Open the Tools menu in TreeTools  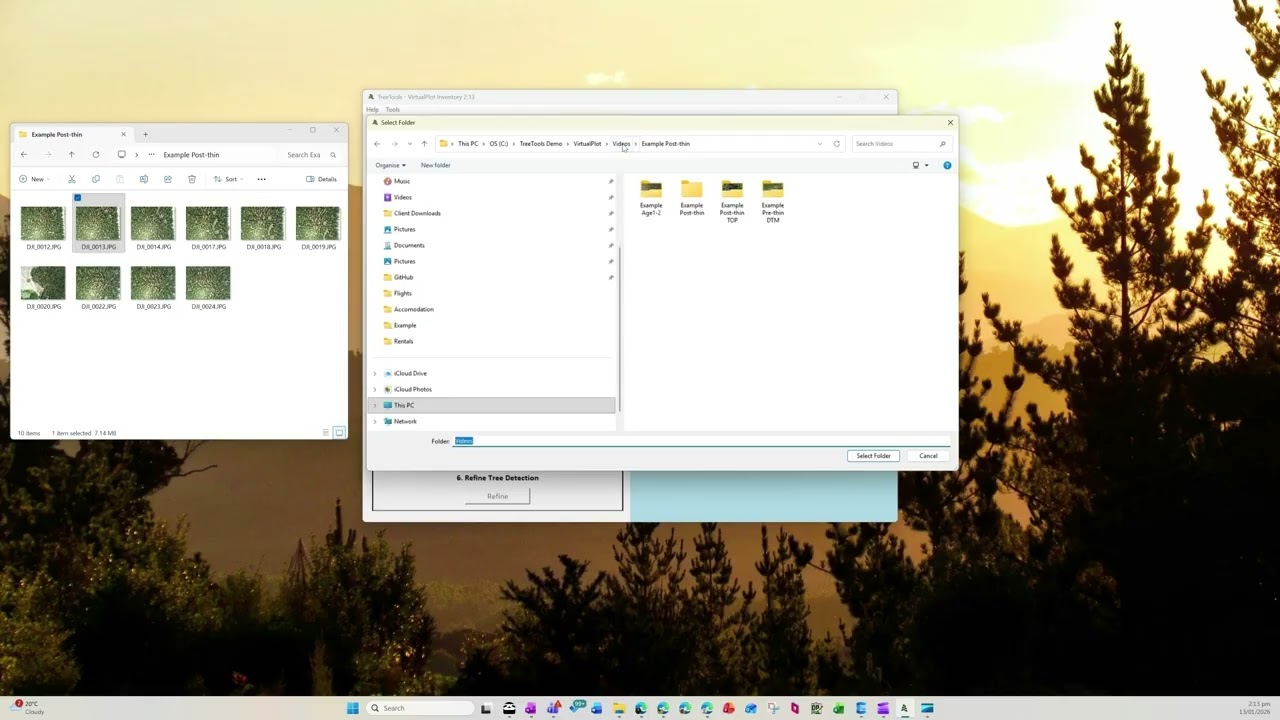[x=393, y=109]
